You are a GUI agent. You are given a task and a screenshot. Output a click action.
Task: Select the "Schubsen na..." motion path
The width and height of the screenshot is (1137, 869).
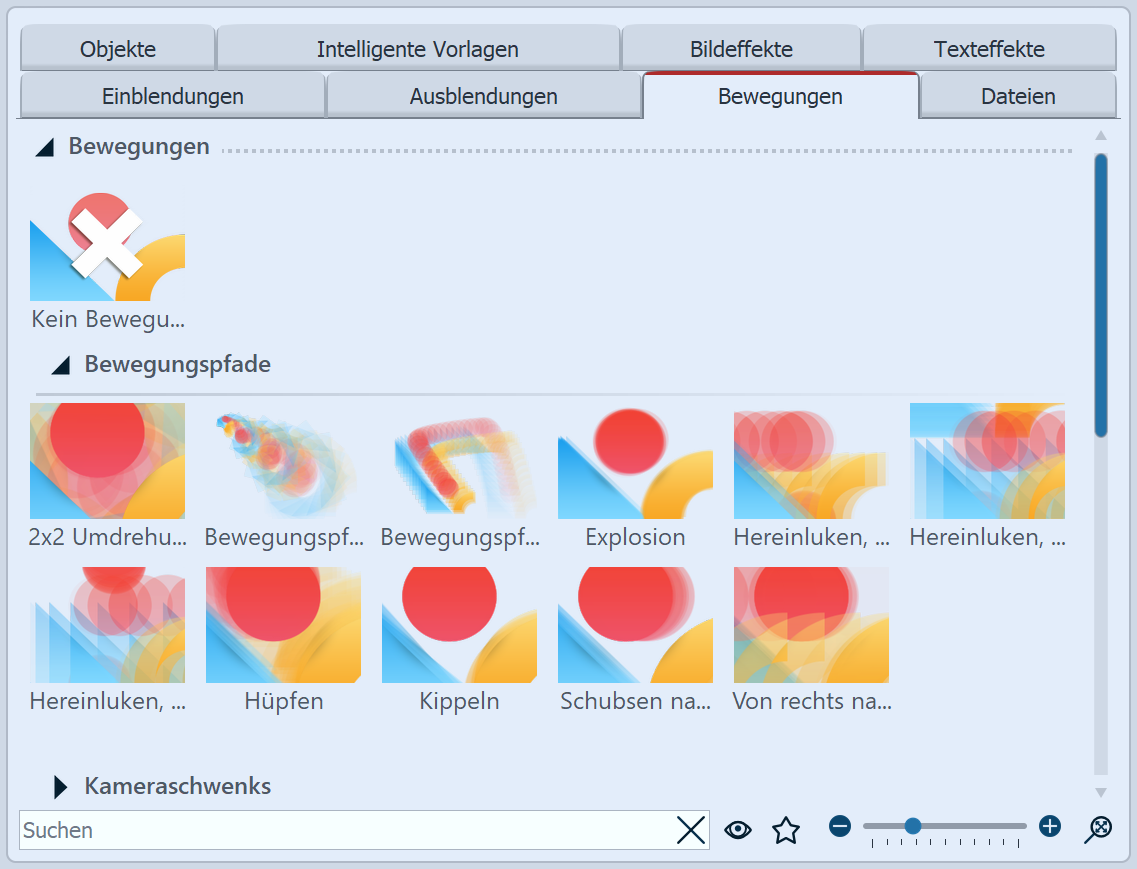(635, 624)
